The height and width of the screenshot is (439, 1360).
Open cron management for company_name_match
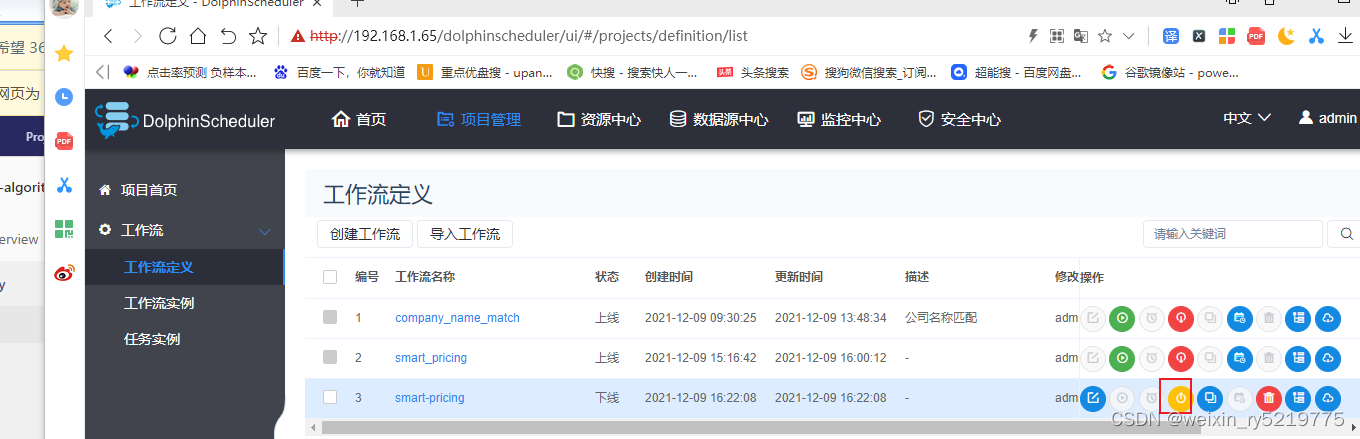pos(1240,318)
